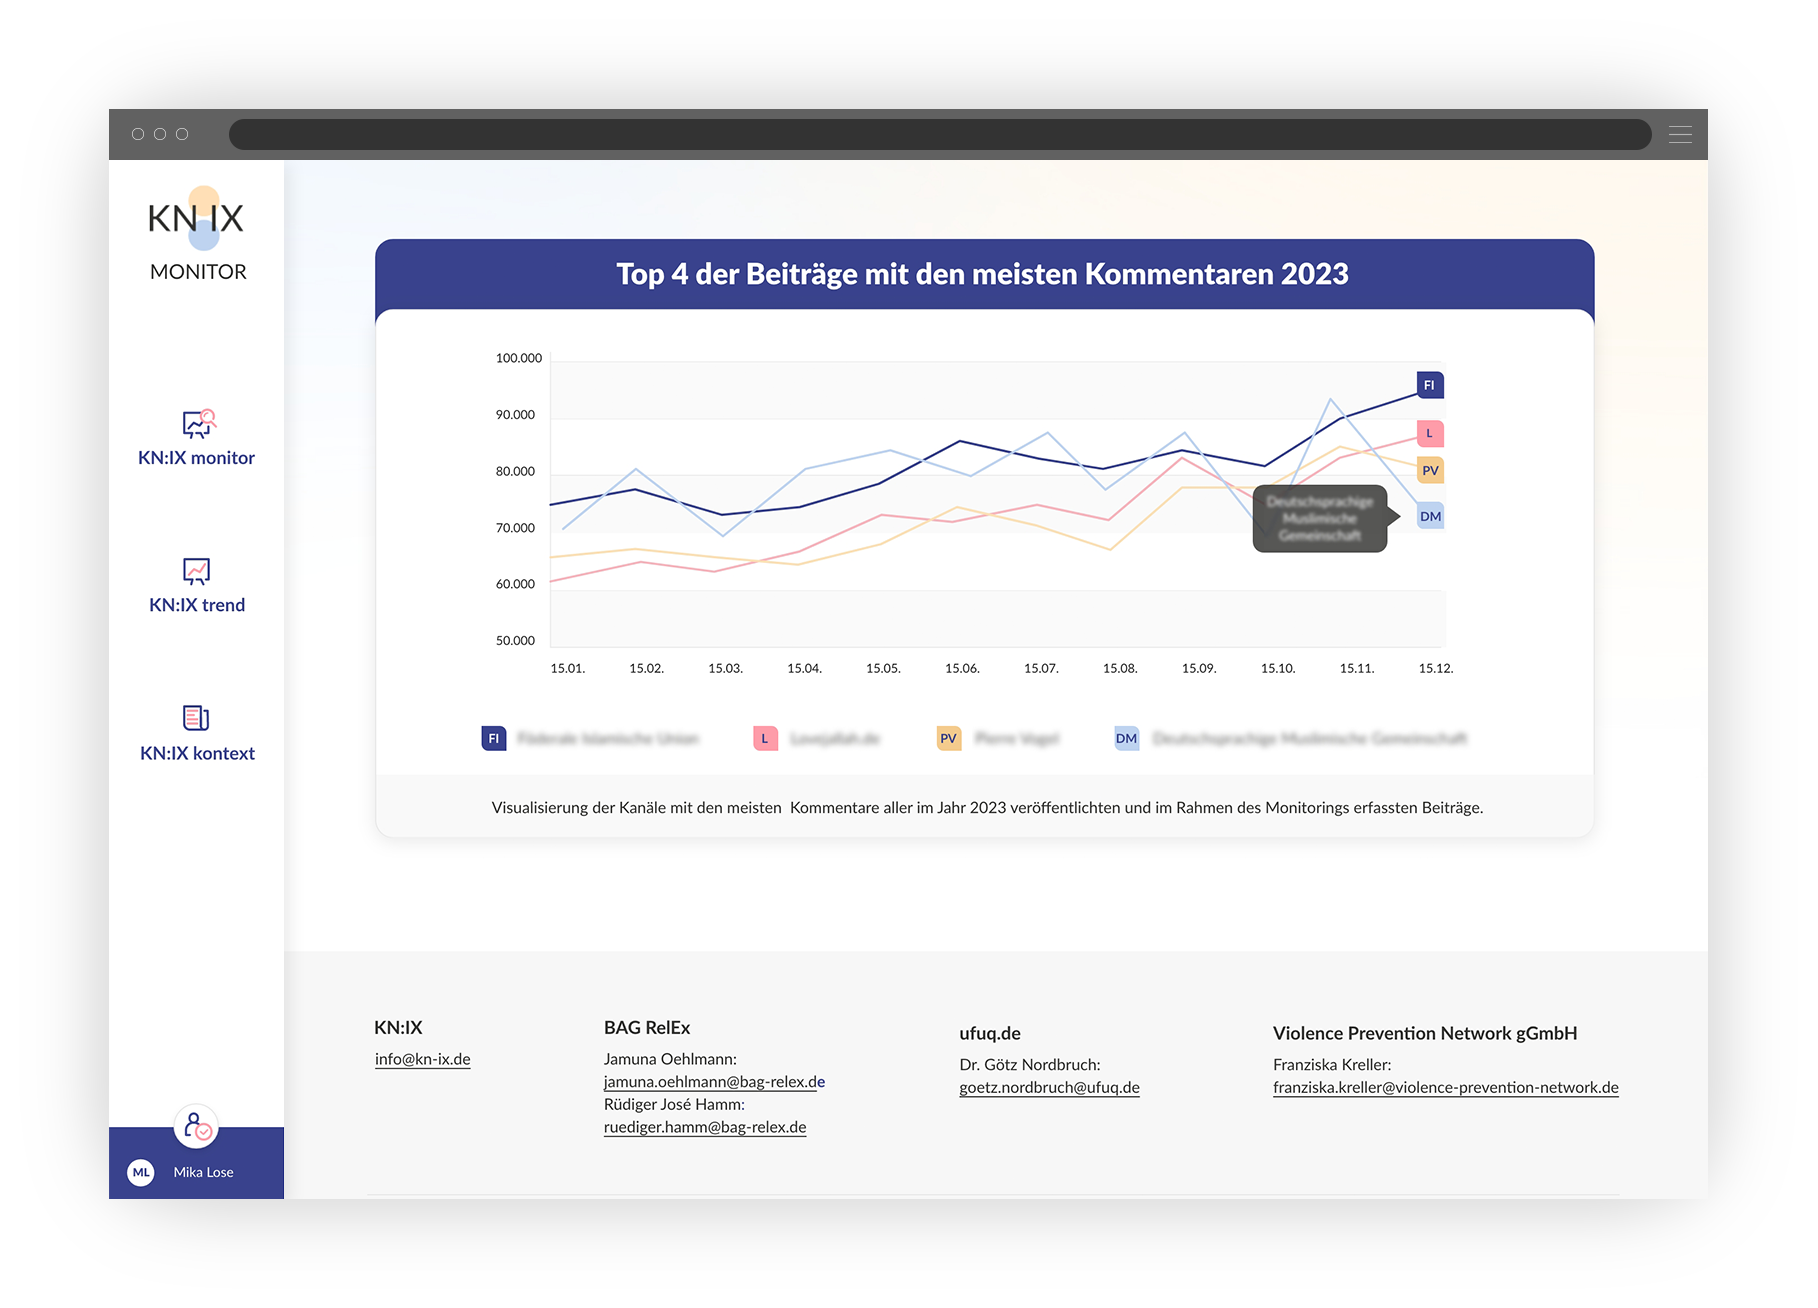Image resolution: width=1818 pixels, height=1308 pixels.
Task: Select the FI marker at the chart's line end
Action: pos(1429,384)
